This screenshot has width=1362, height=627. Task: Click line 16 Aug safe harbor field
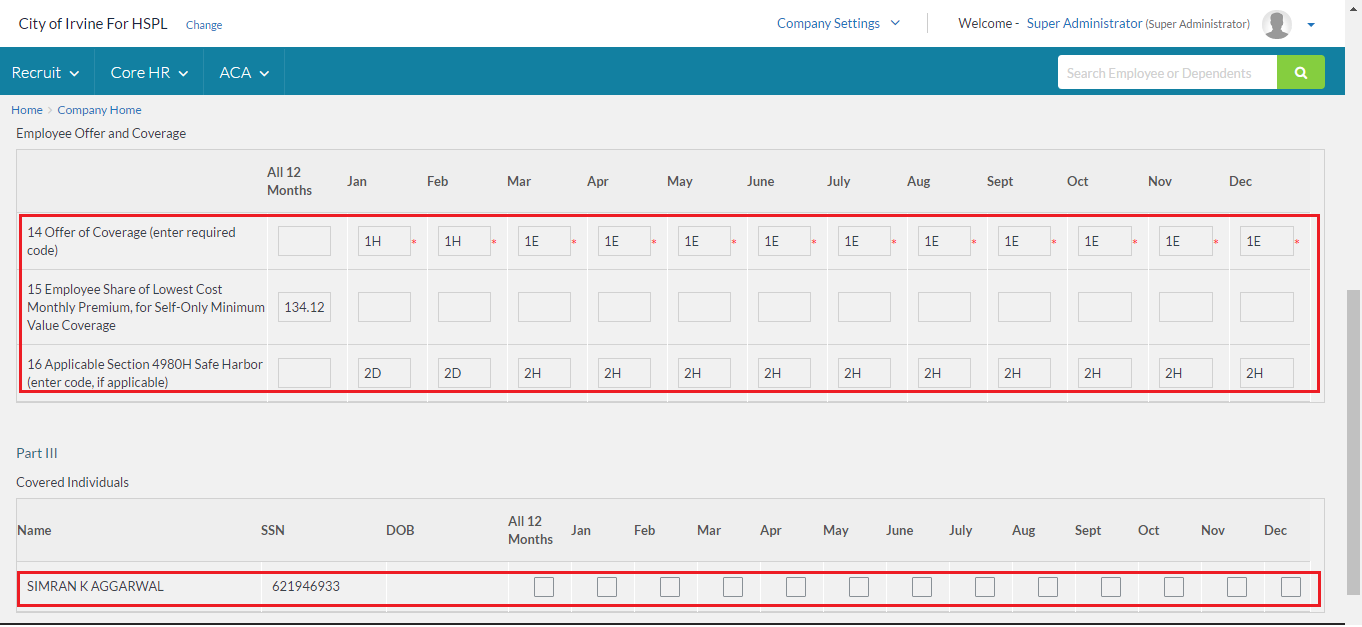(944, 373)
